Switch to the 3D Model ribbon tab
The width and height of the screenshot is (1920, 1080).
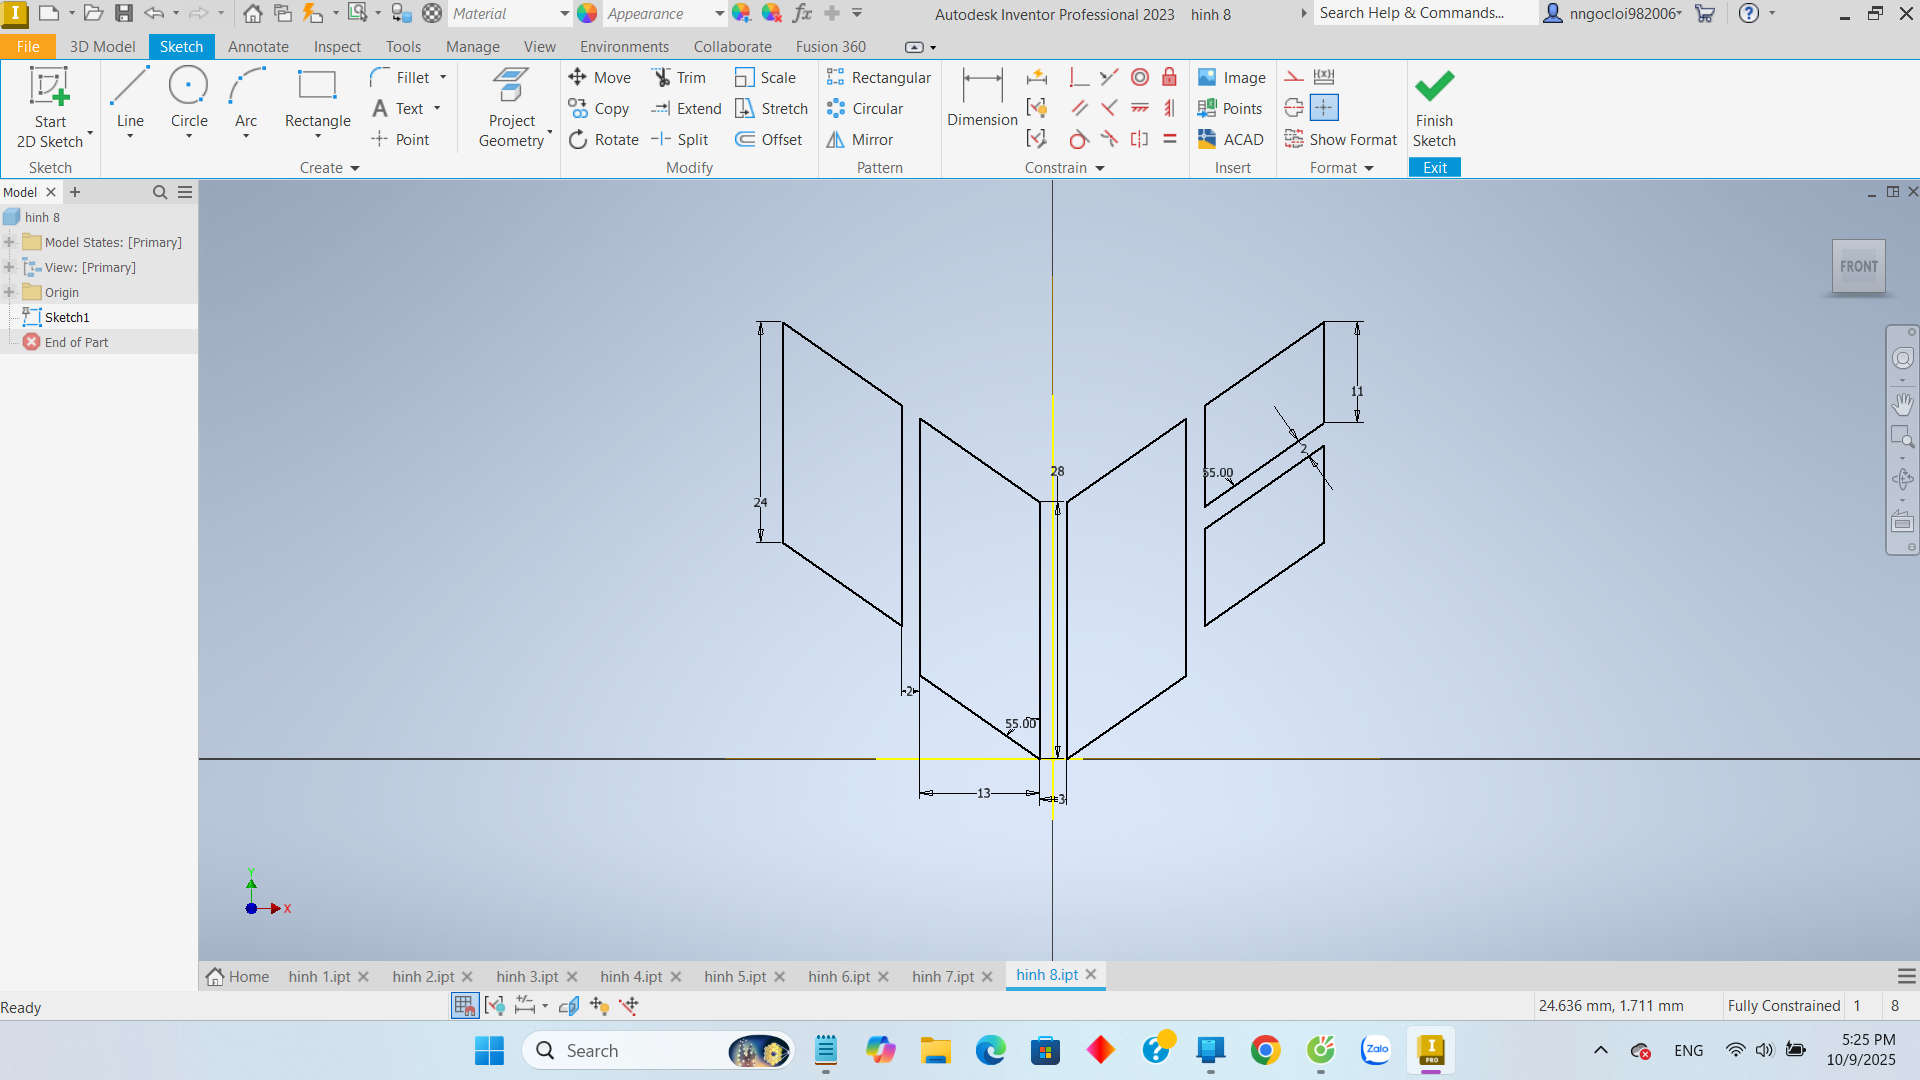102,47
